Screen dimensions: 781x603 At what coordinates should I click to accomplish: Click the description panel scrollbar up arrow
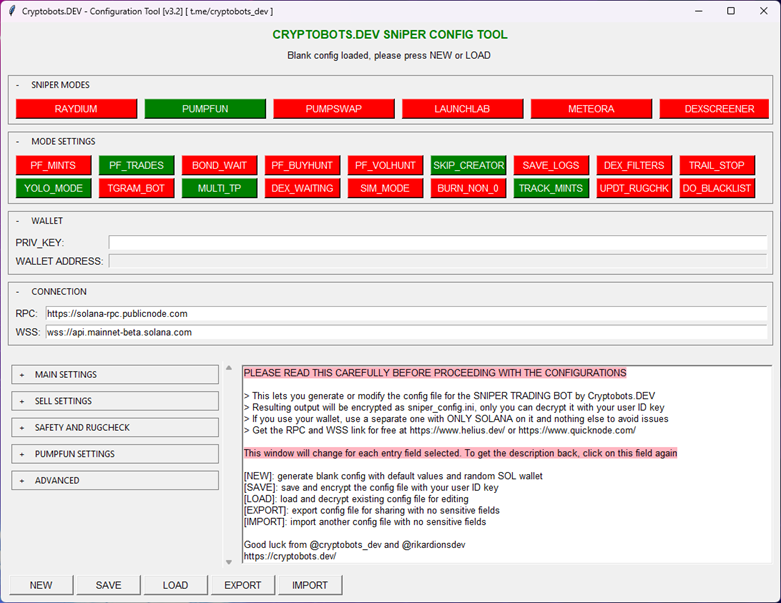click(x=229, y=370)
